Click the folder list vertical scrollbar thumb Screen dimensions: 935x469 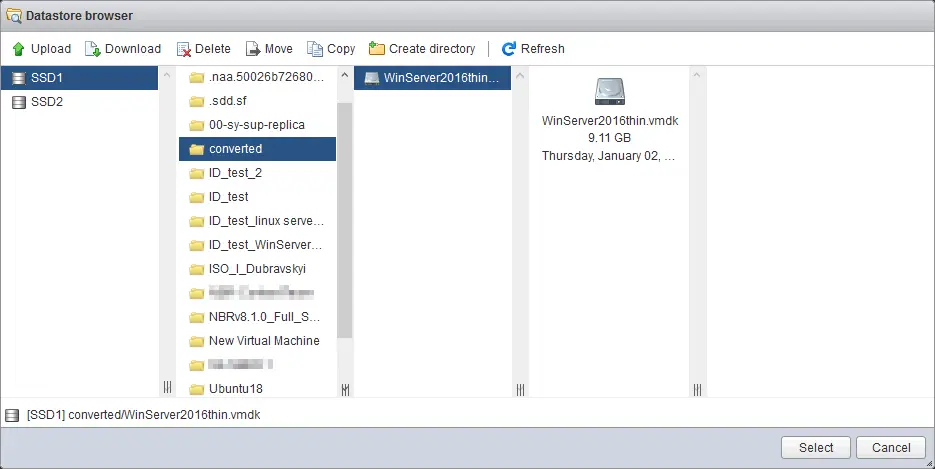344,220
